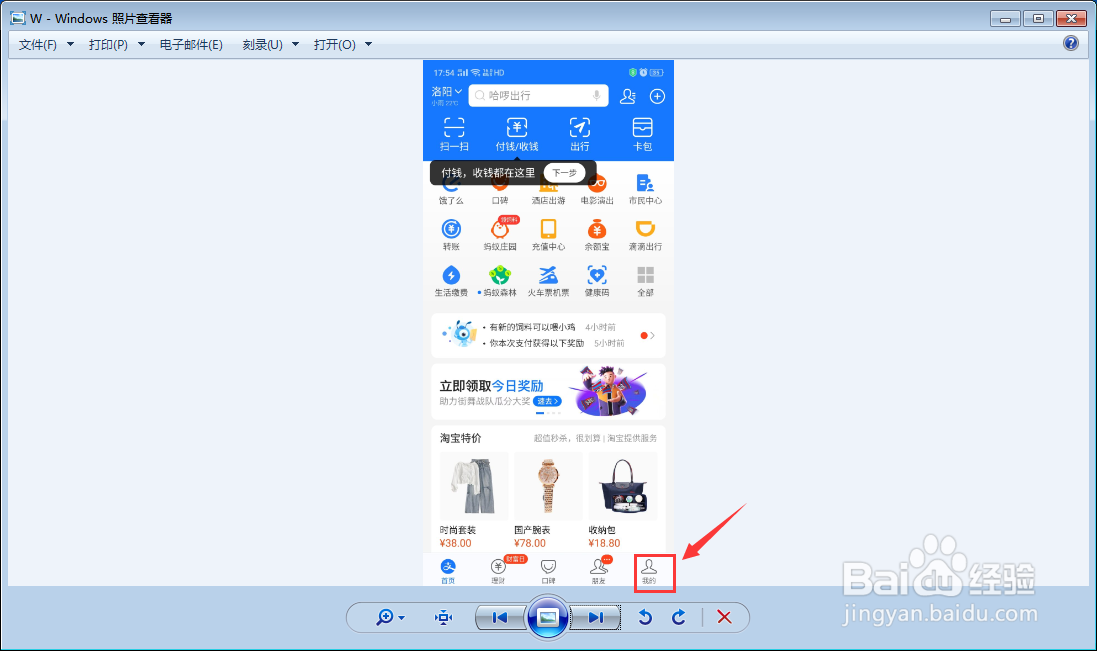Click the 速去 button on the banner
This screenshot has width=1097, height=651.
[547, 401]
